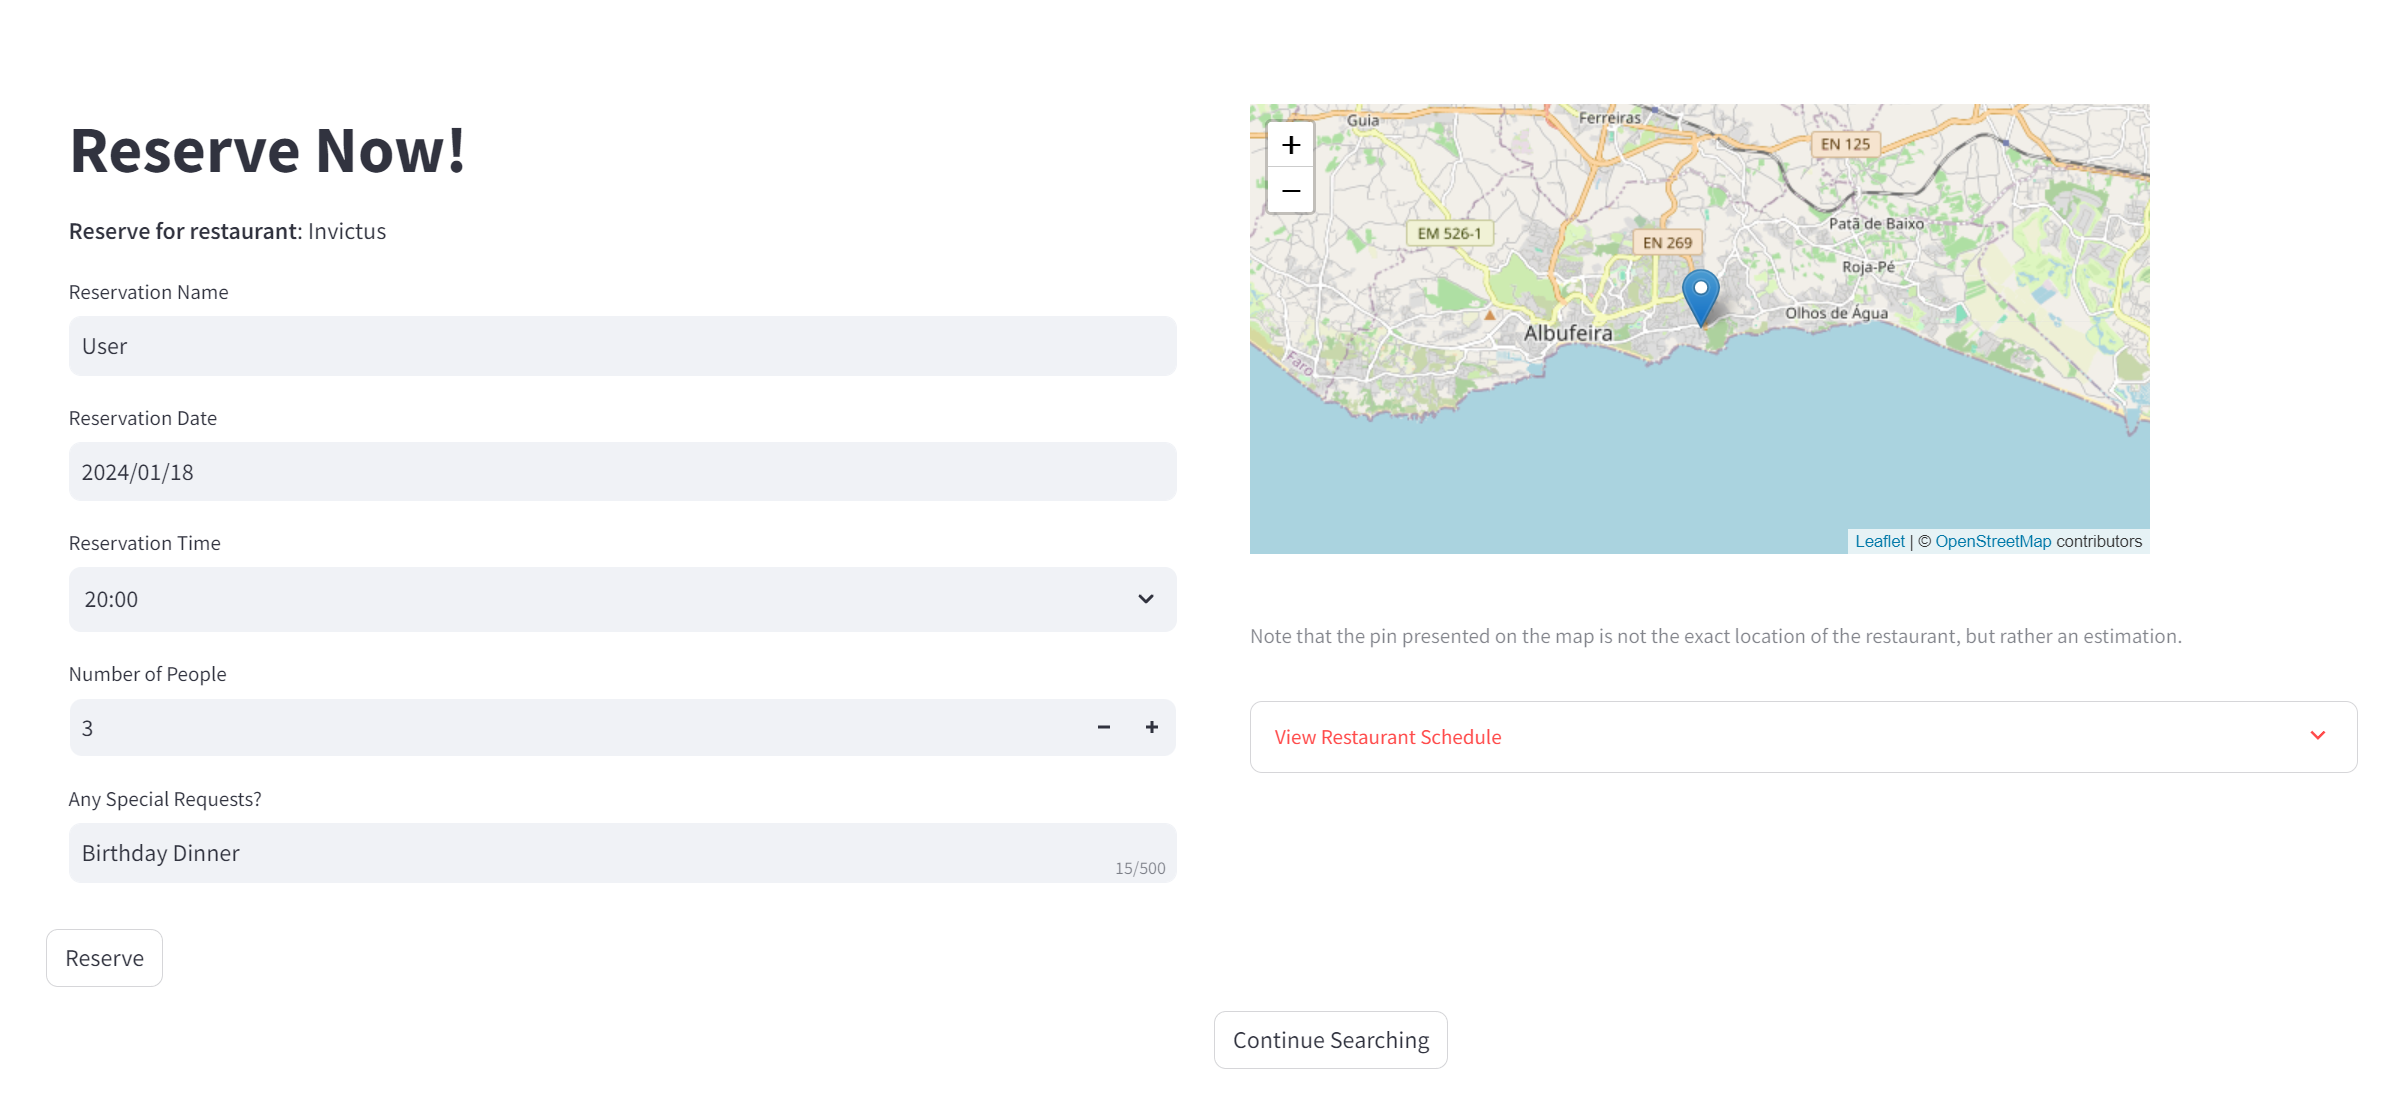
Task: Focus the Reservation Name field
Action: coord(622,346)
